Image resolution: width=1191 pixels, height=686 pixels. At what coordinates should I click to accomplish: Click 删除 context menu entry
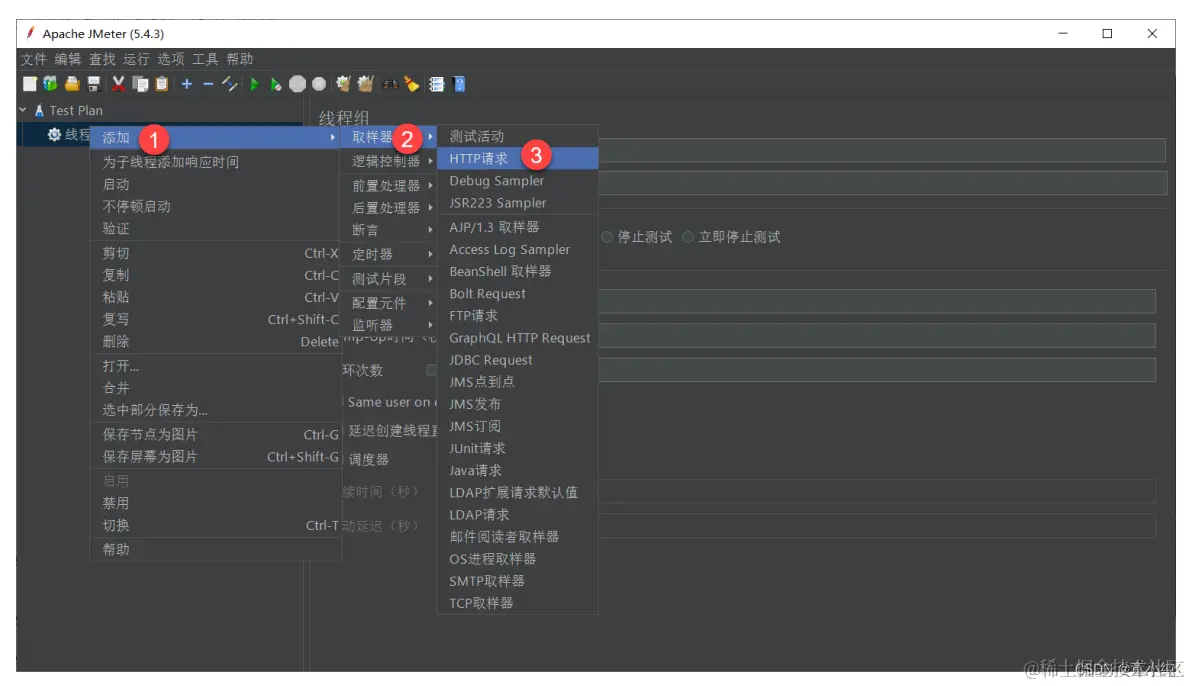point(216,342)
